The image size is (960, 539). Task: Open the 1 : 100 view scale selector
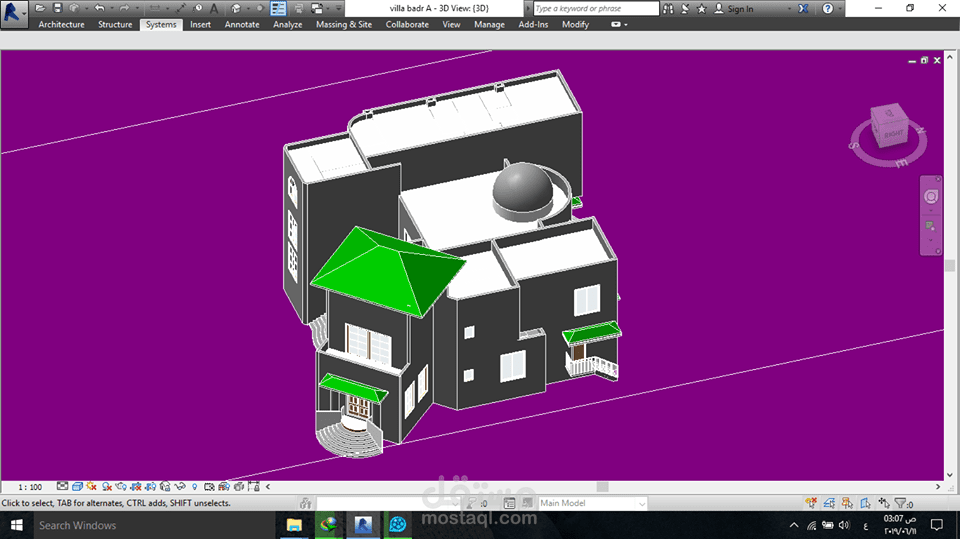coord(31,487)
